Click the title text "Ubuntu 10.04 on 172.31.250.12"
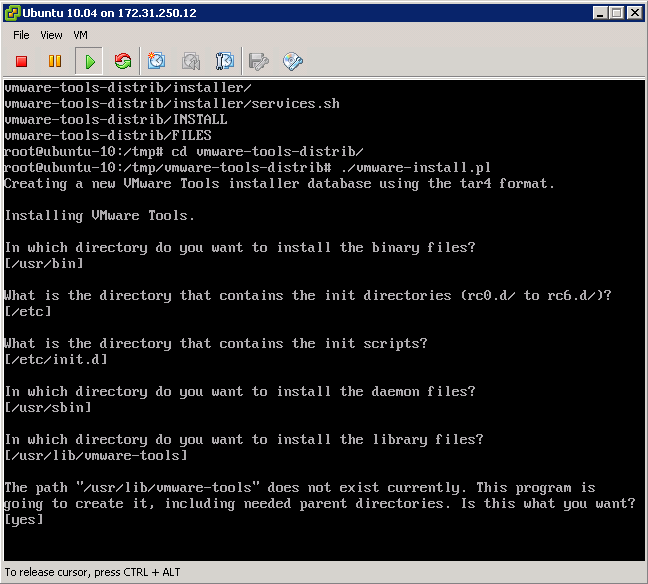648x584 pixels. (x=110, y=13)
